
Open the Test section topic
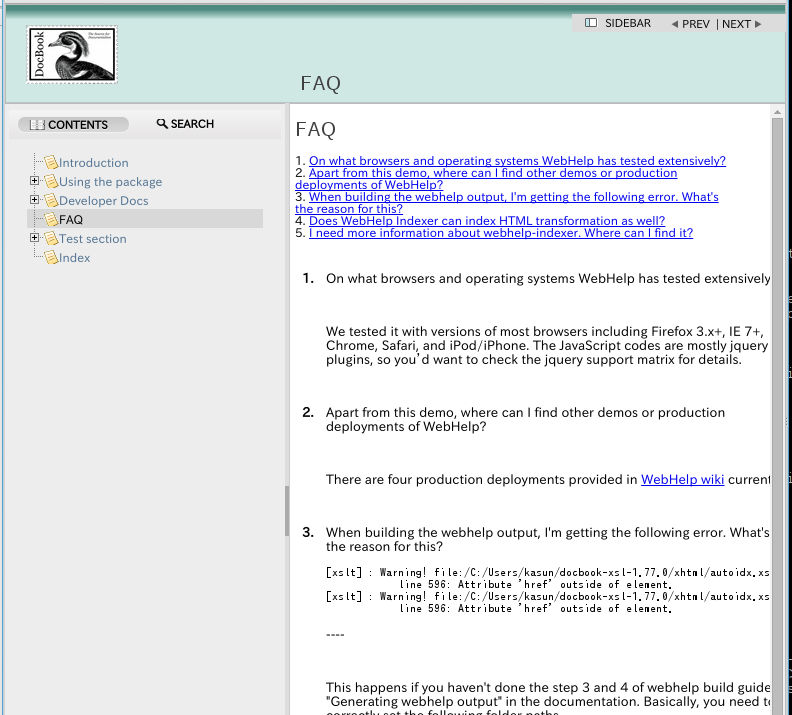click(x=92, y=239)
